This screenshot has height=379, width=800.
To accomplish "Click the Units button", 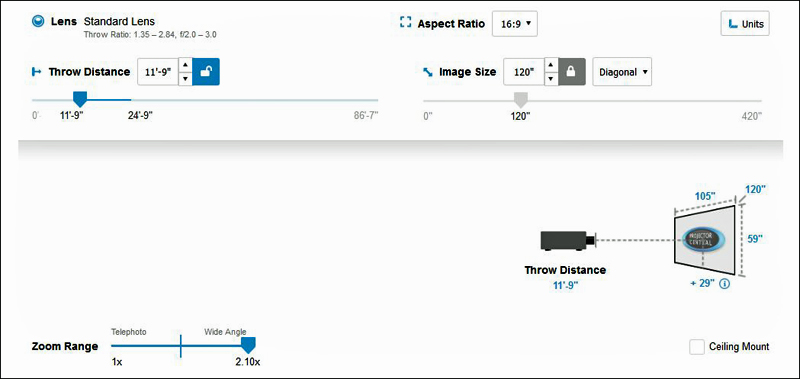I will point(745,23).
